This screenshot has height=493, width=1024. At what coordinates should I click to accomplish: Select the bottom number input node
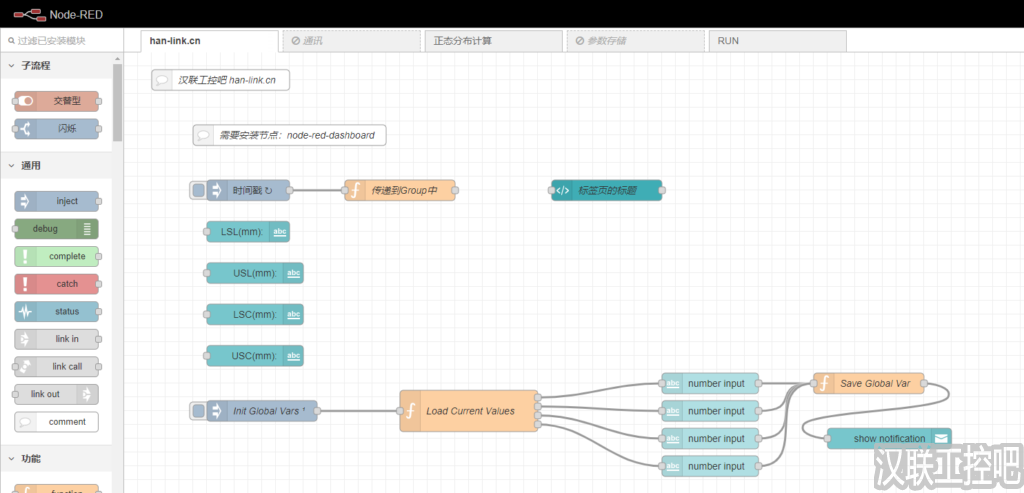pyautogui.click(x=710, y=466)
